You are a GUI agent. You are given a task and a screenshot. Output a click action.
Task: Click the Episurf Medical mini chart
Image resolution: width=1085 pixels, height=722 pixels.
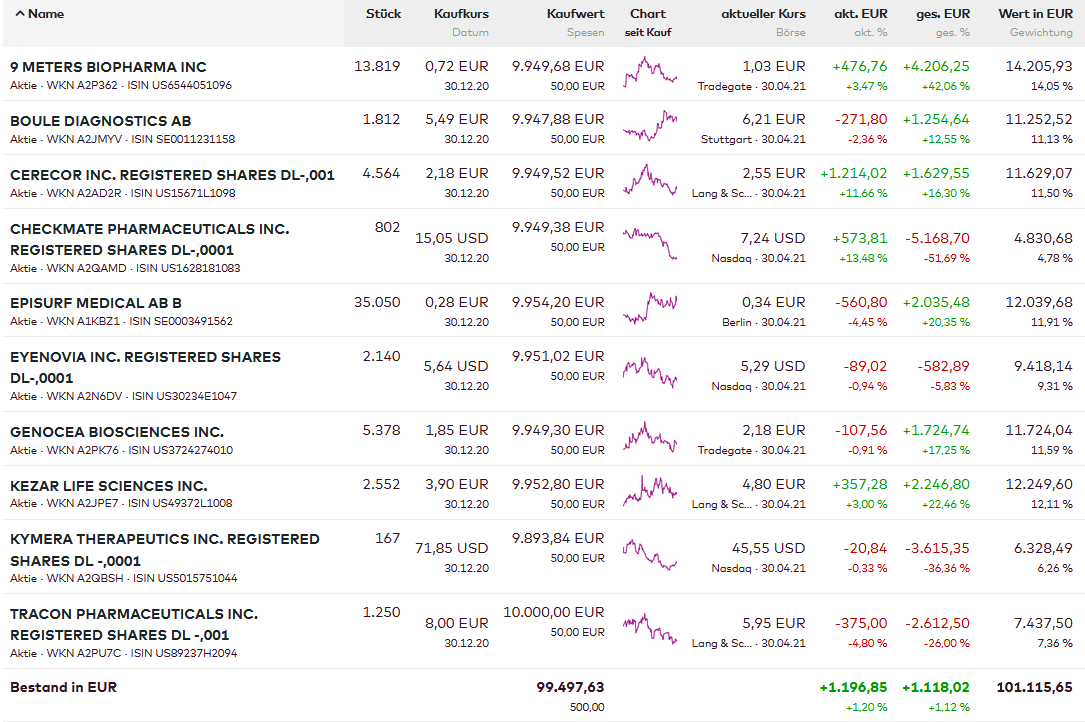click(x=649, y=308)
